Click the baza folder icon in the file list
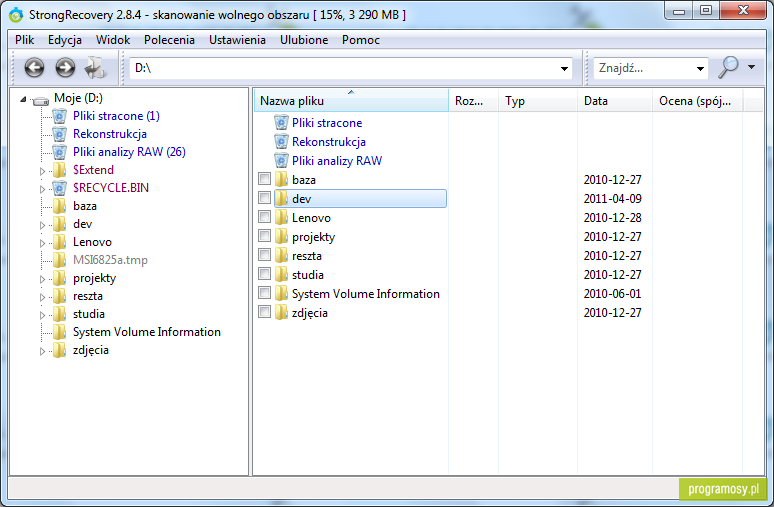The image size is (774, 507). click(281, 180)
